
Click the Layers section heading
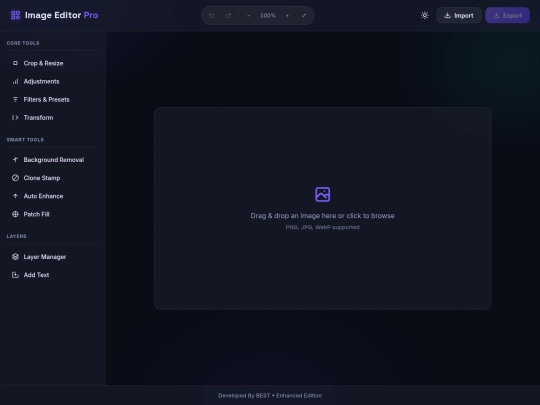click(x=17, y=236)
